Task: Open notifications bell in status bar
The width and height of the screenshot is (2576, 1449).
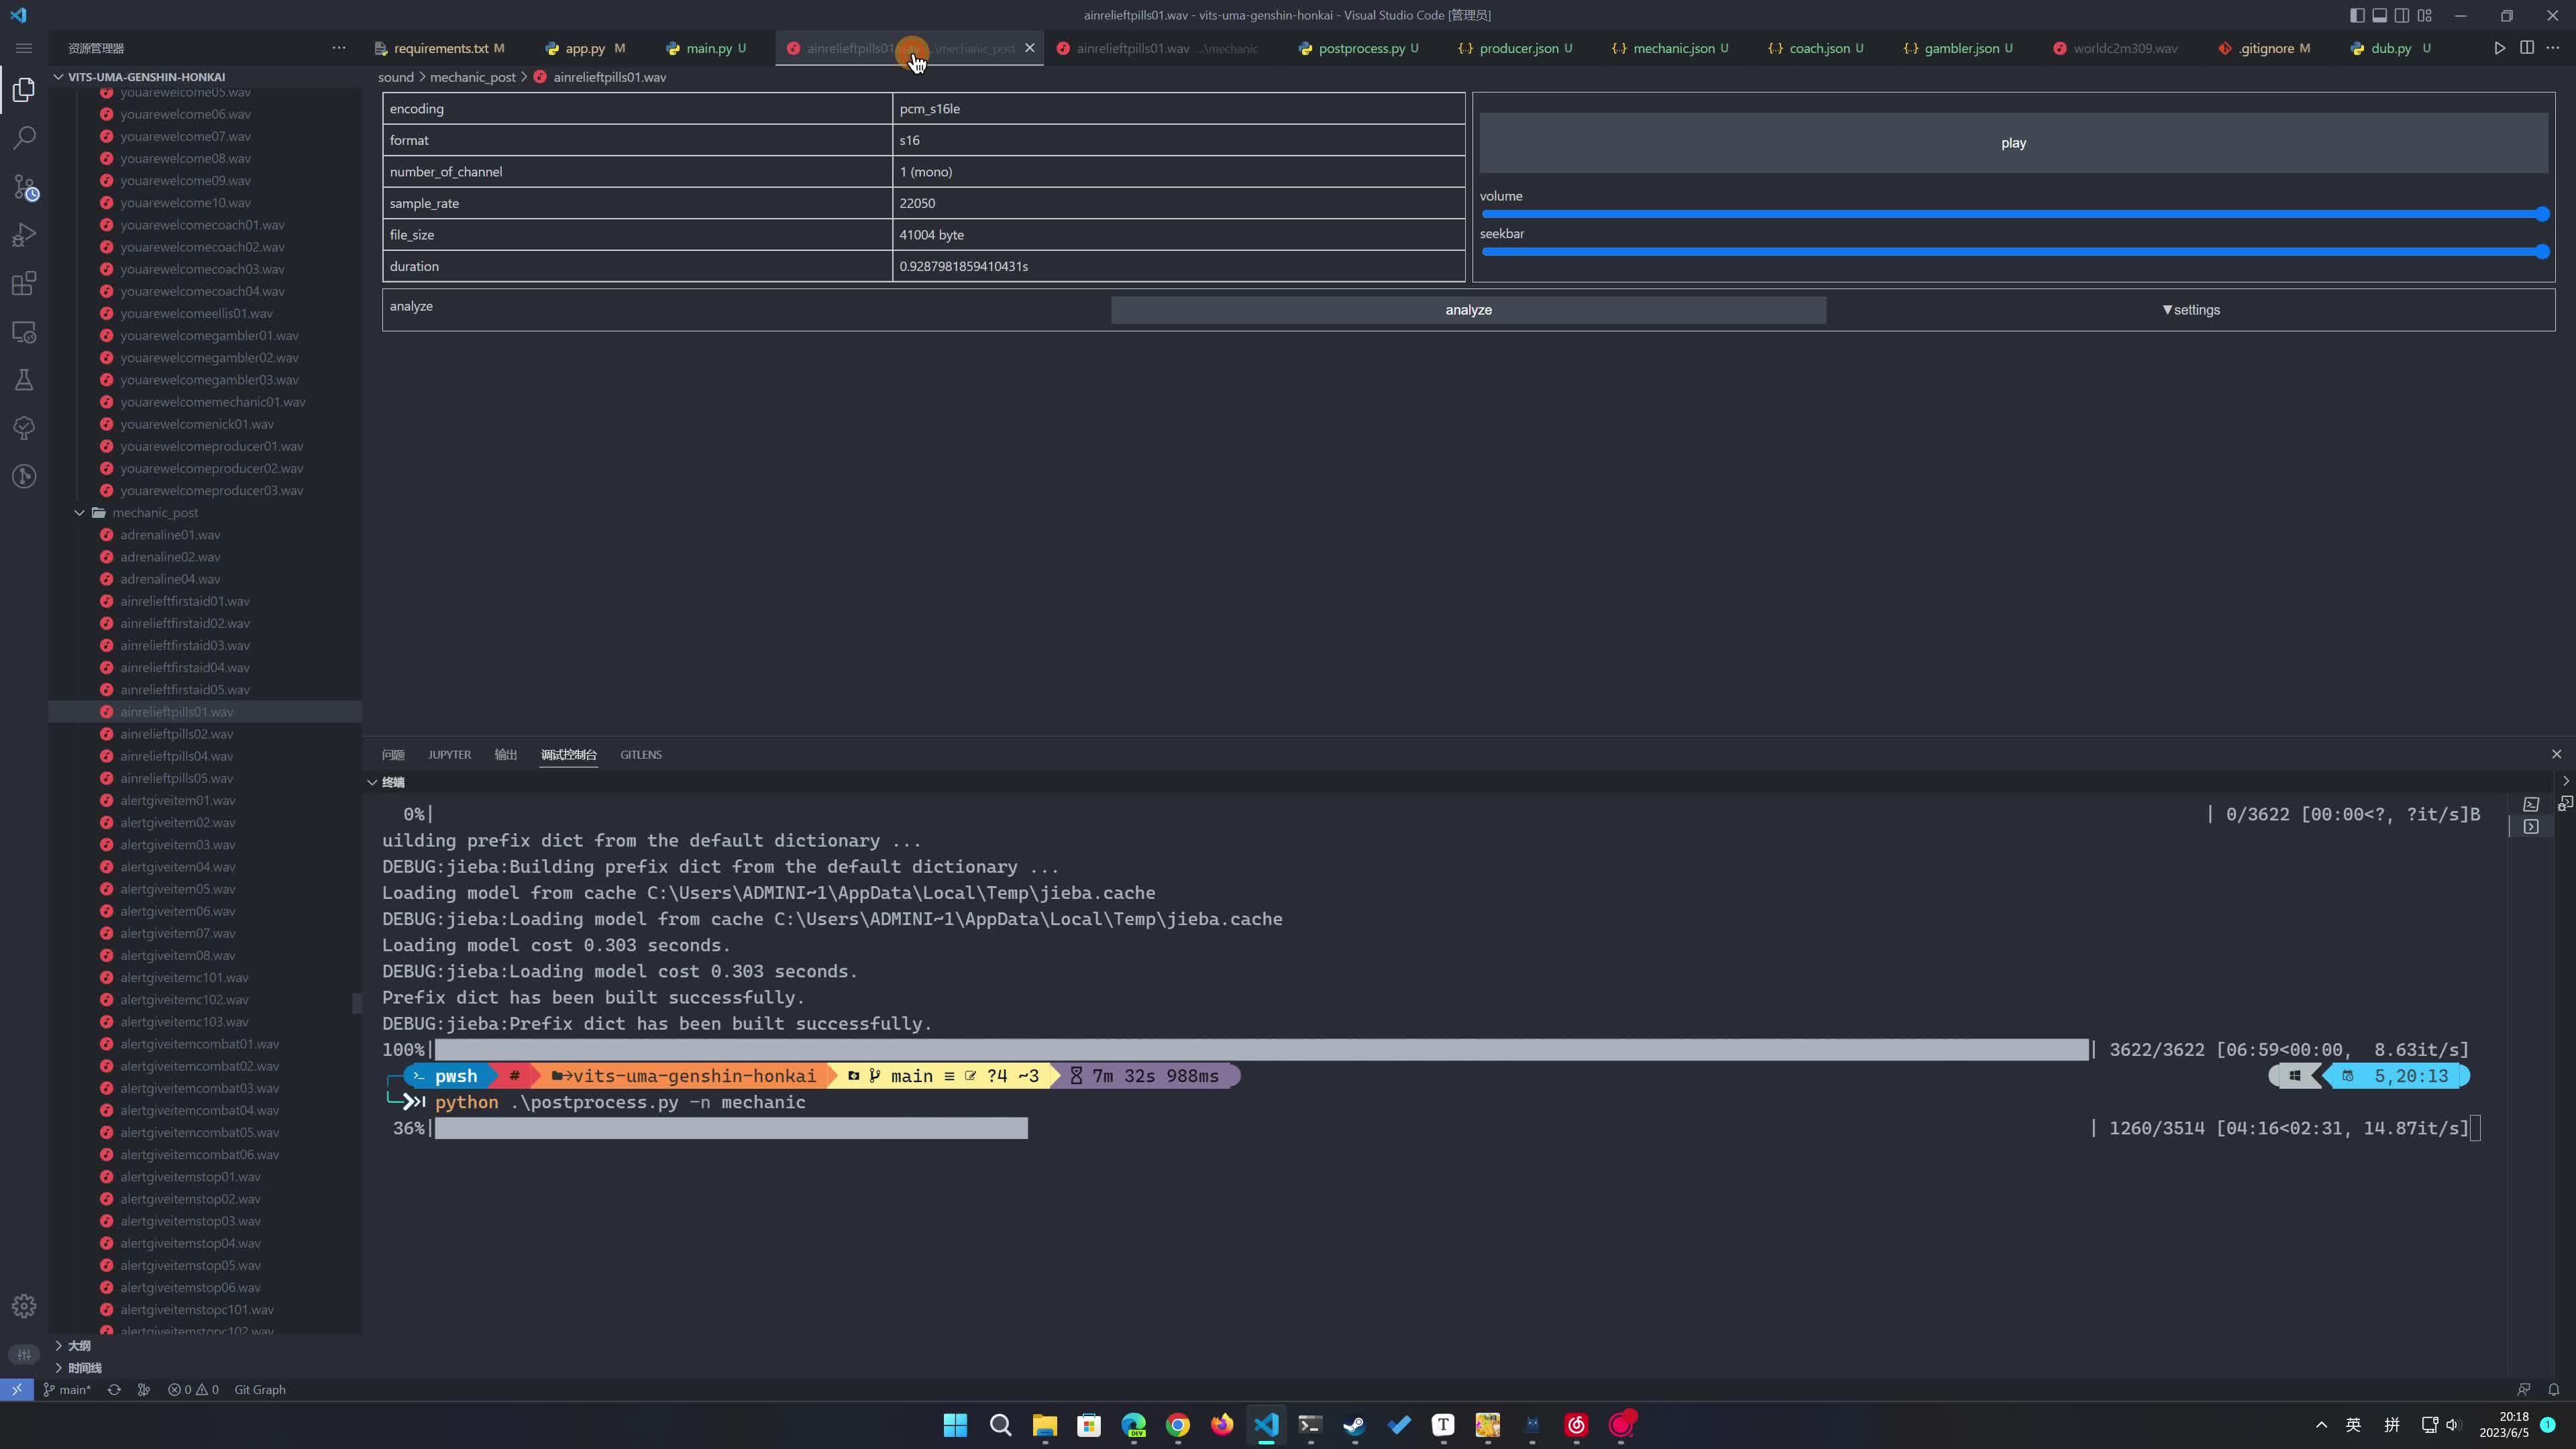Action: click(2553, 1390)
